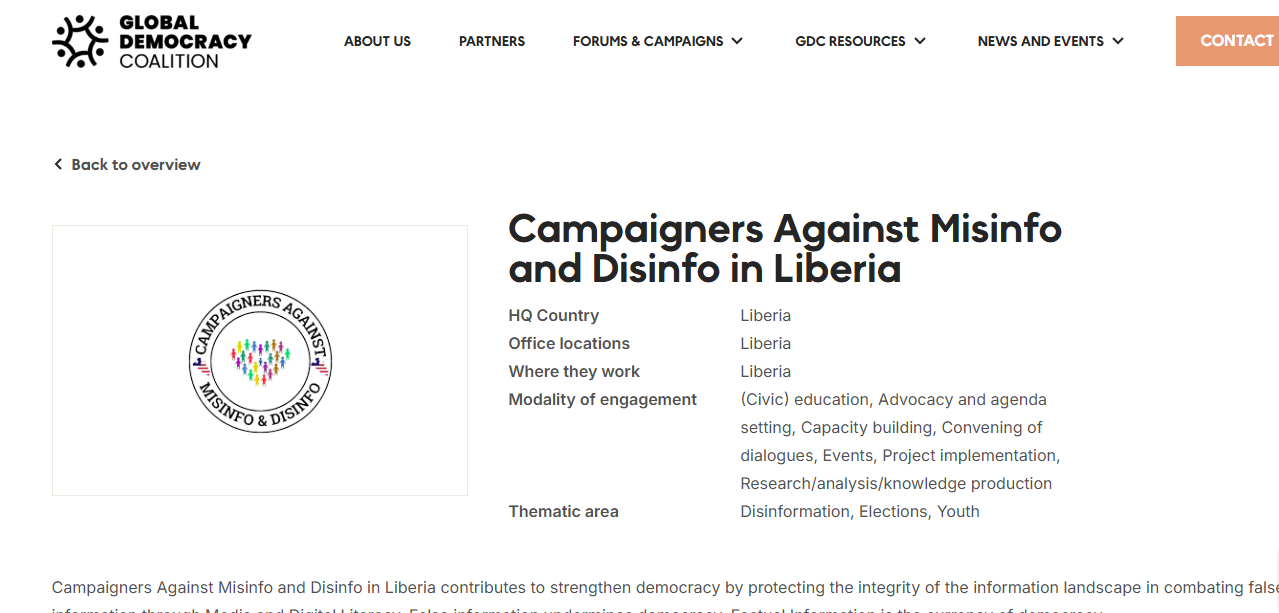1279x613 pixels.
Task: Click the organization description paragraph
Action: pos(660,588)
